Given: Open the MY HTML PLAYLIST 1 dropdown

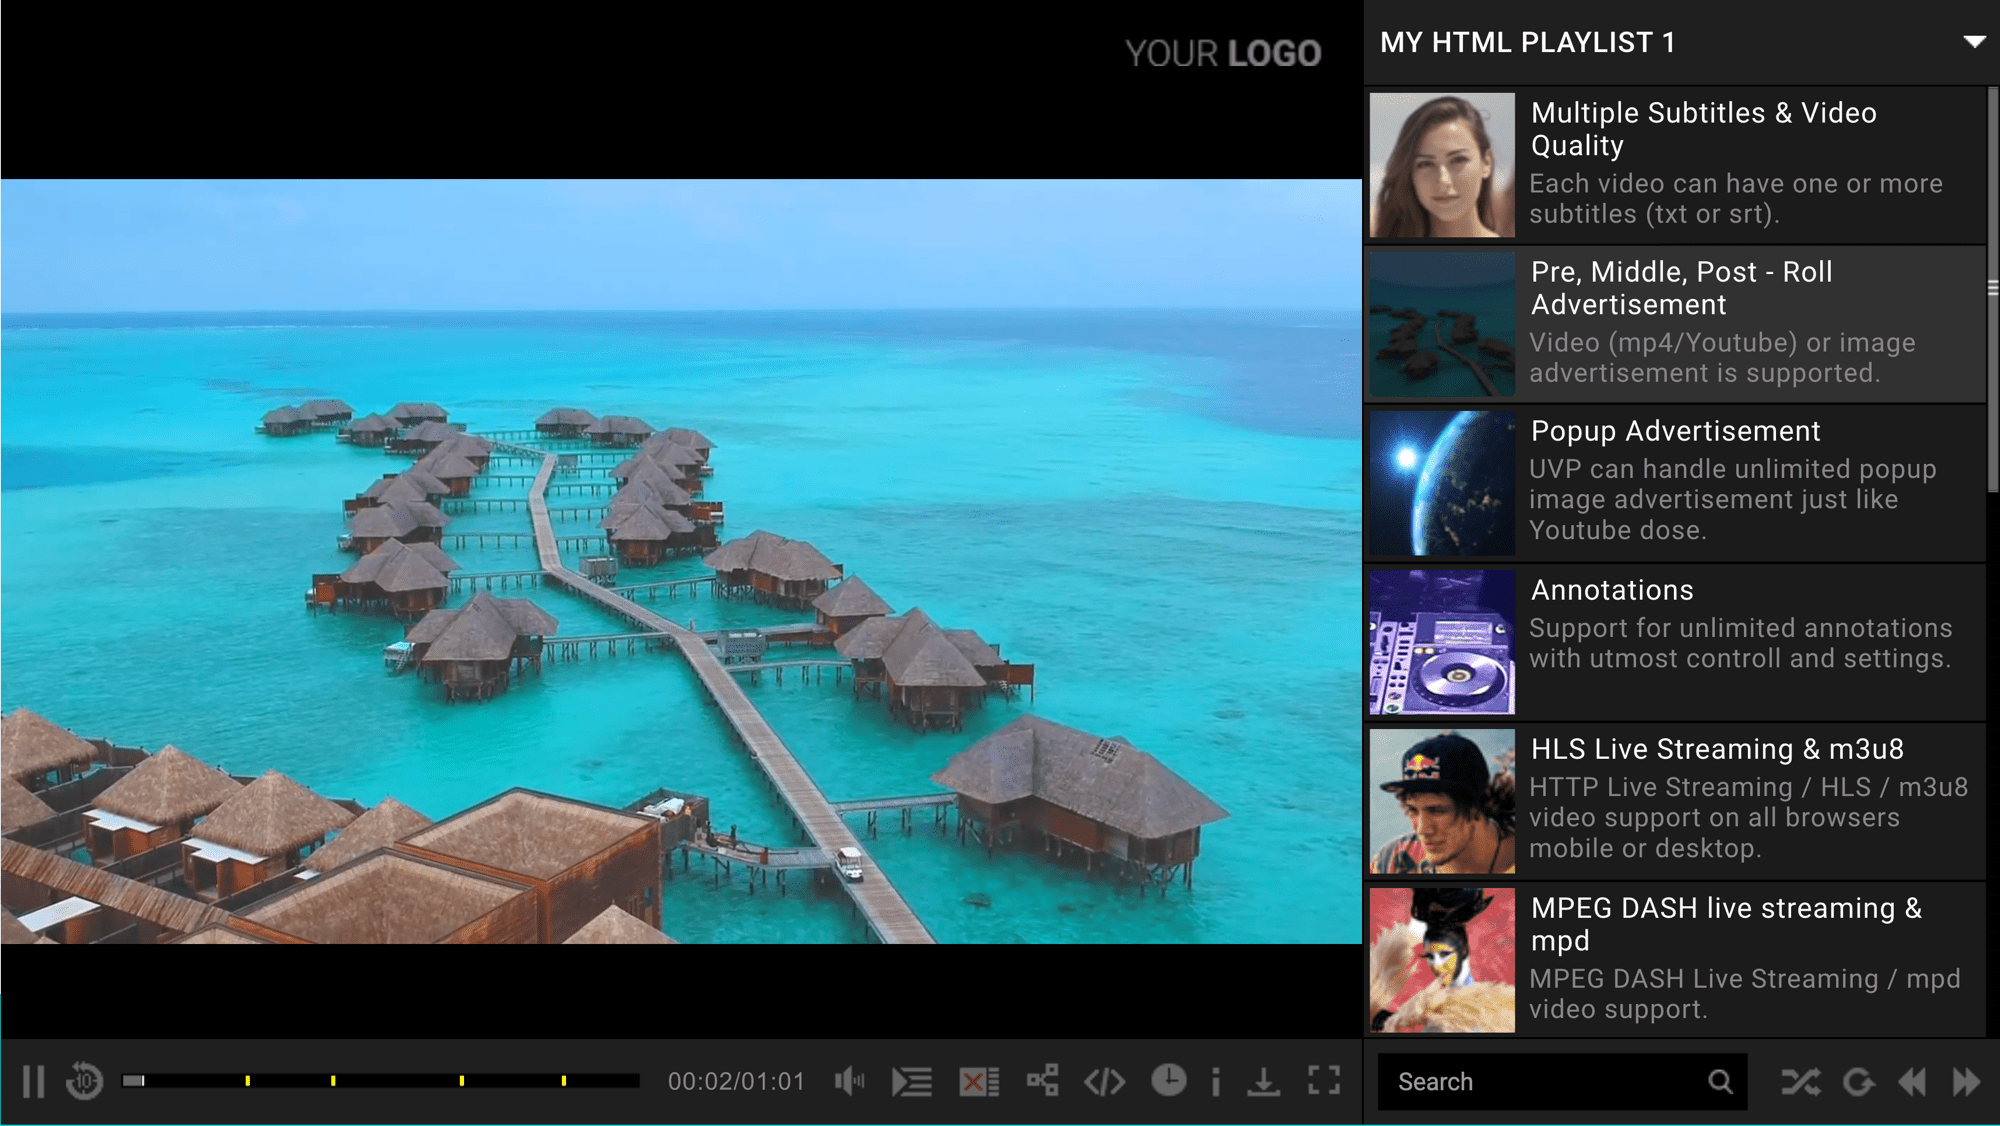Looking at the screenshot, I should click(x=1975, y=42).
